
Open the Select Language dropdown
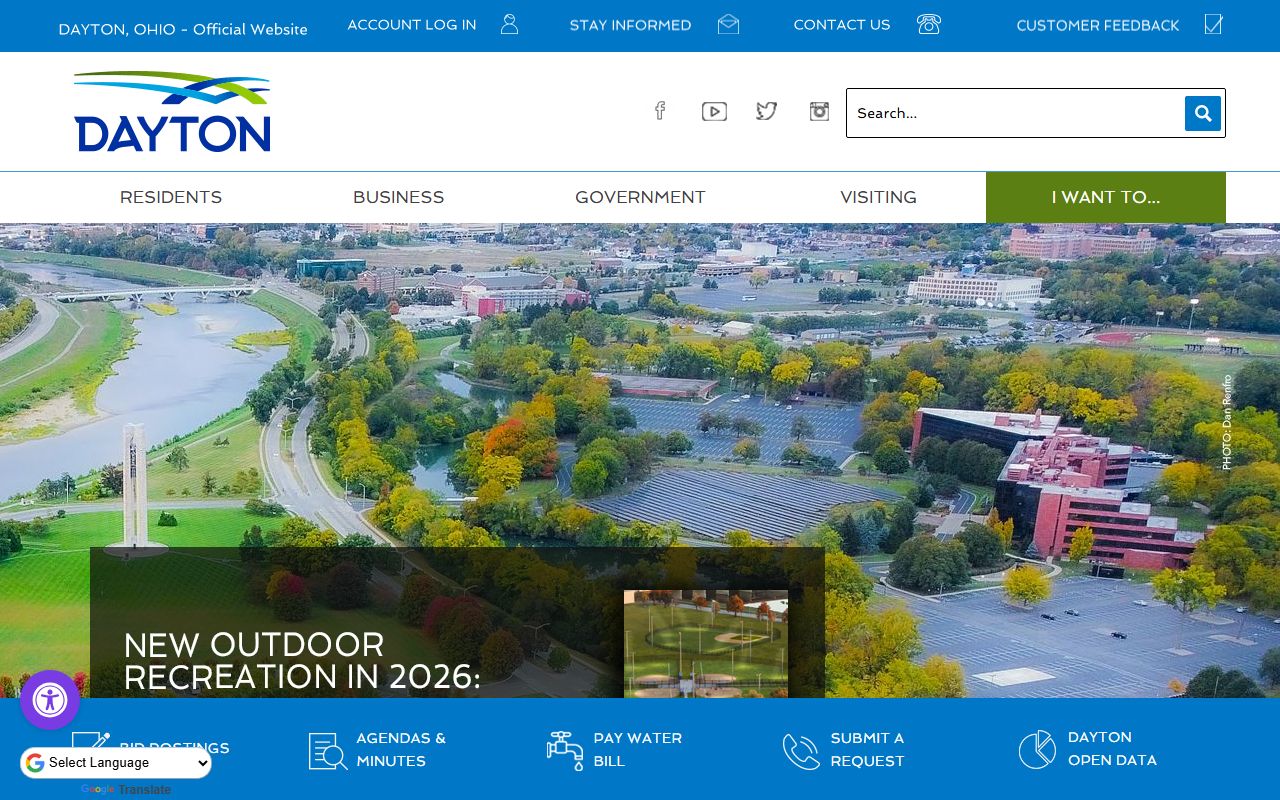[x=116, y=763]
